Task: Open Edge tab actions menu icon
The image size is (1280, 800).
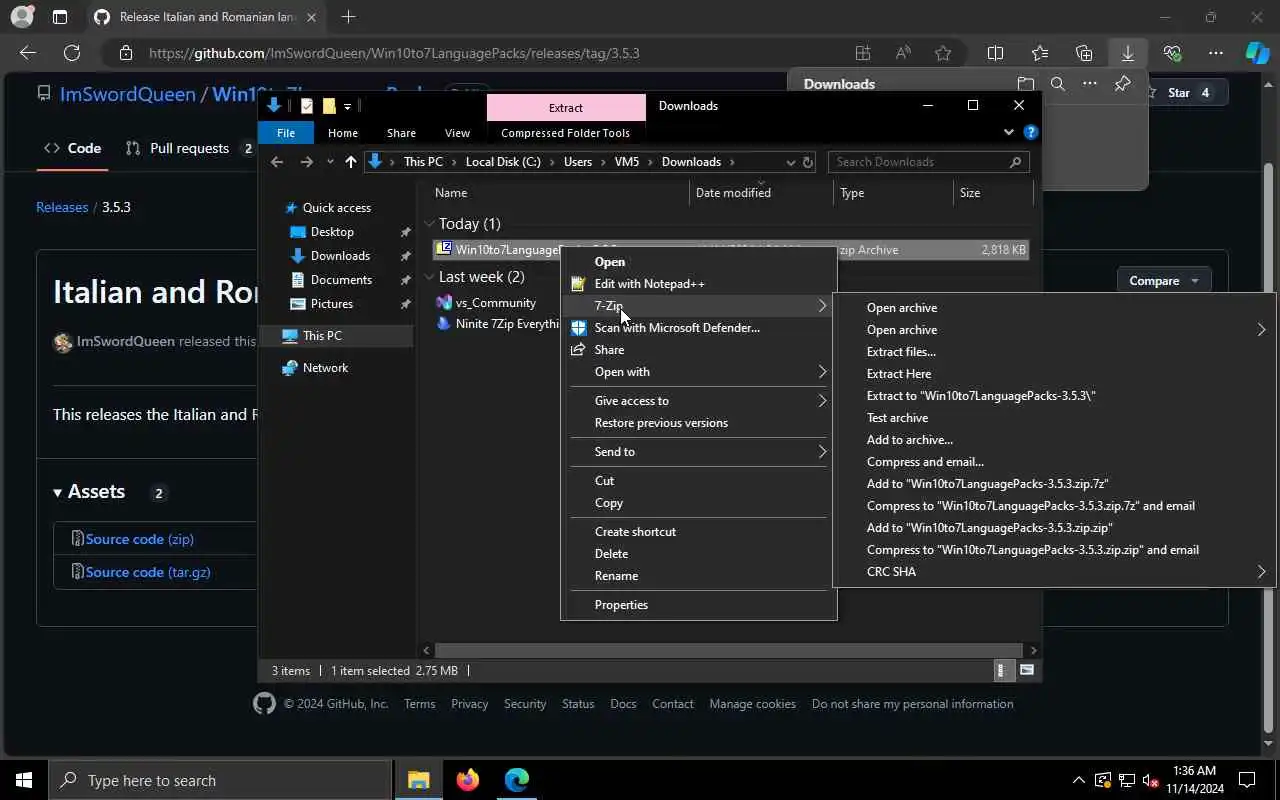Action: [x=59, y=17]
